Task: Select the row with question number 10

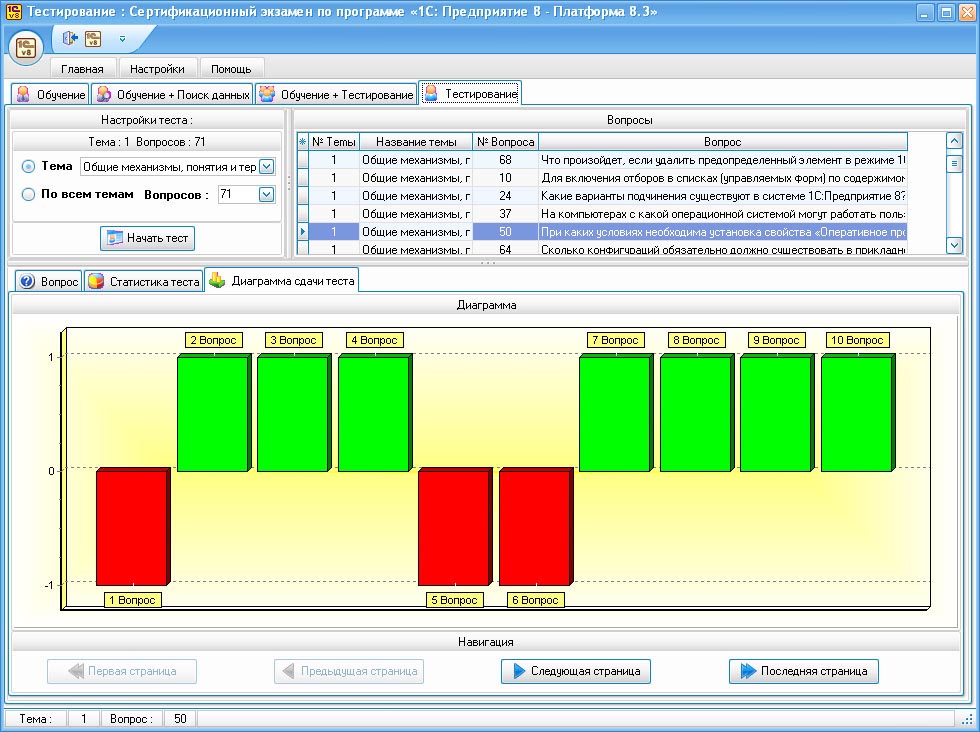Action: pyautogui.click(x=602, y=178)
